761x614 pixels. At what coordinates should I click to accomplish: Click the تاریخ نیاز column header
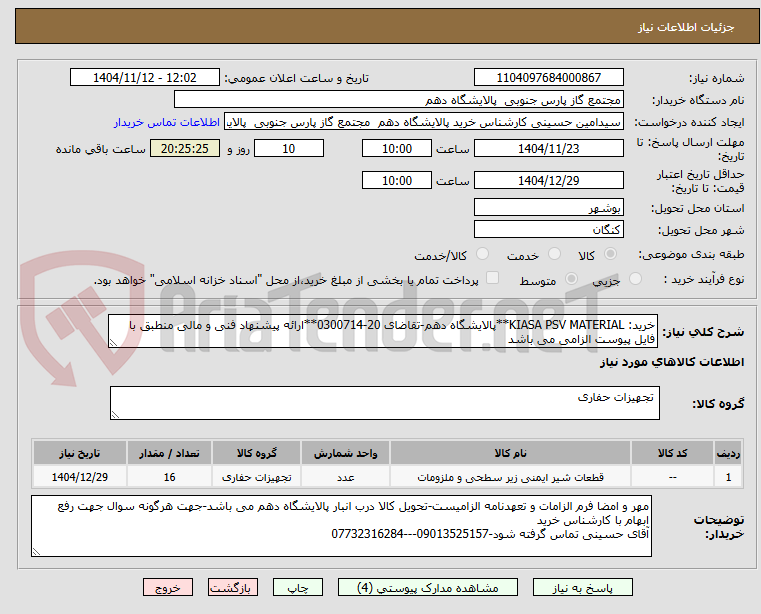[x=80, y=453]
